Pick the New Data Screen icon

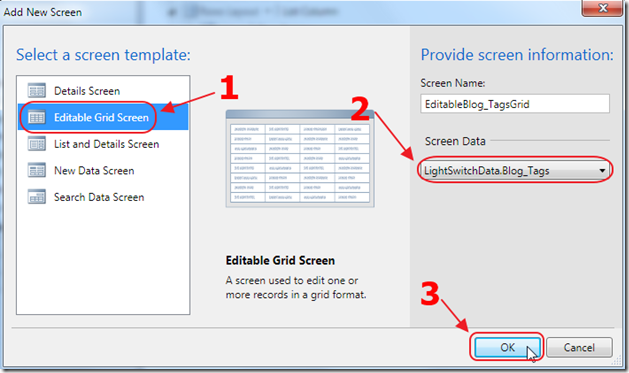pos(37,170)
